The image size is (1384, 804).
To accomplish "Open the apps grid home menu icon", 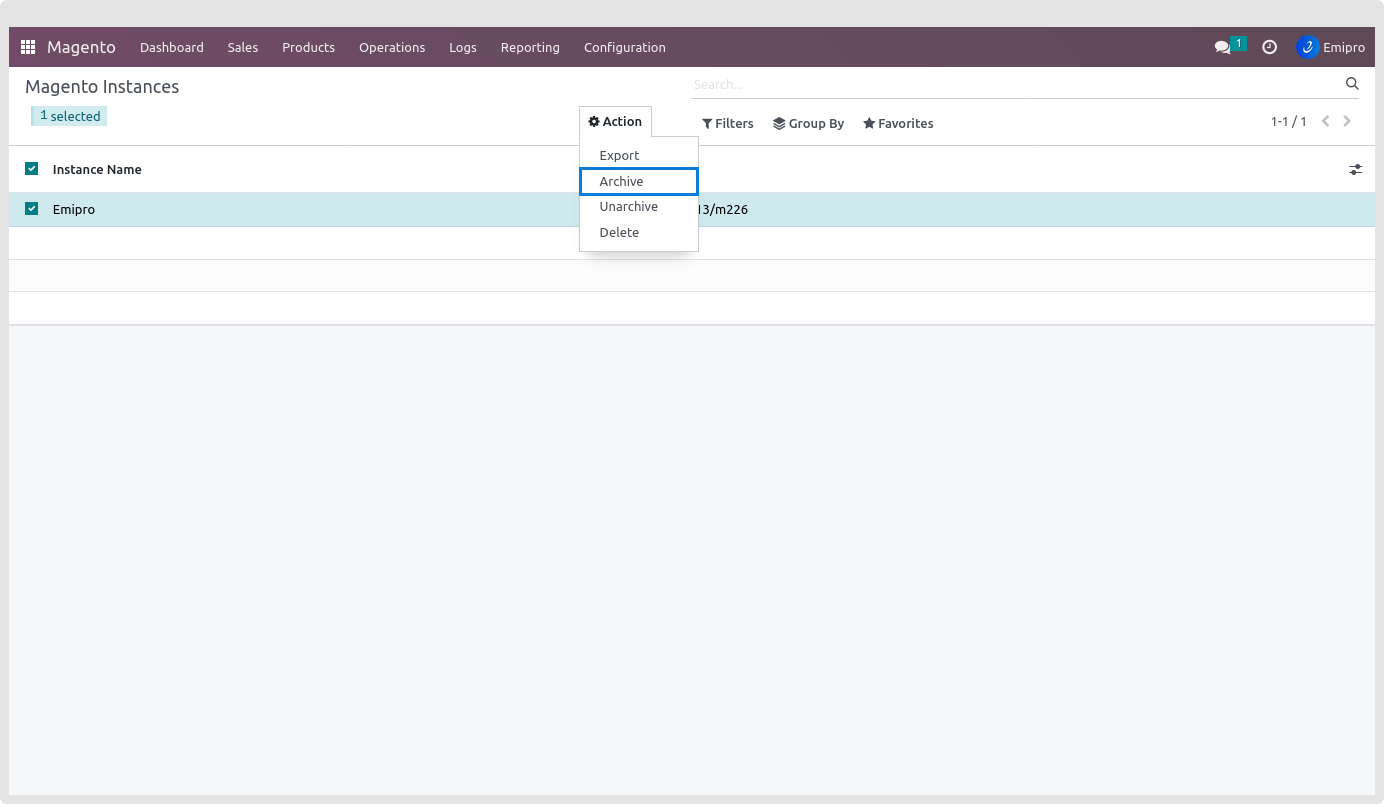I will click(28, 47).
